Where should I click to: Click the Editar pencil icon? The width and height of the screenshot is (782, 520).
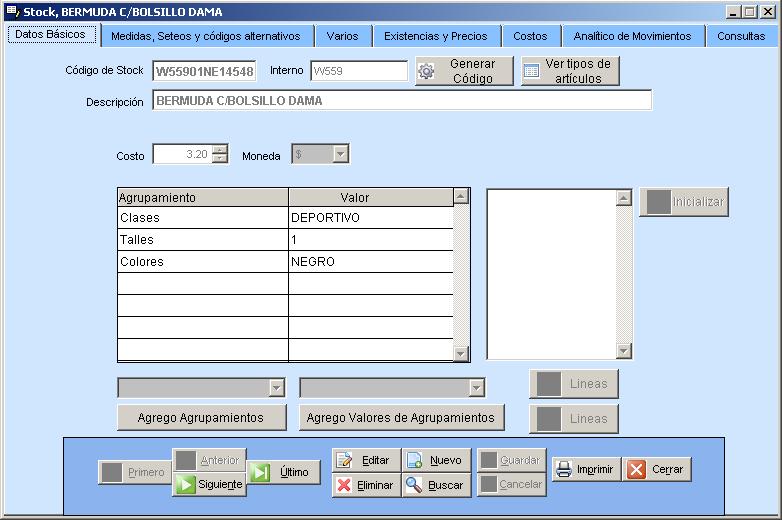coord(345,460)
